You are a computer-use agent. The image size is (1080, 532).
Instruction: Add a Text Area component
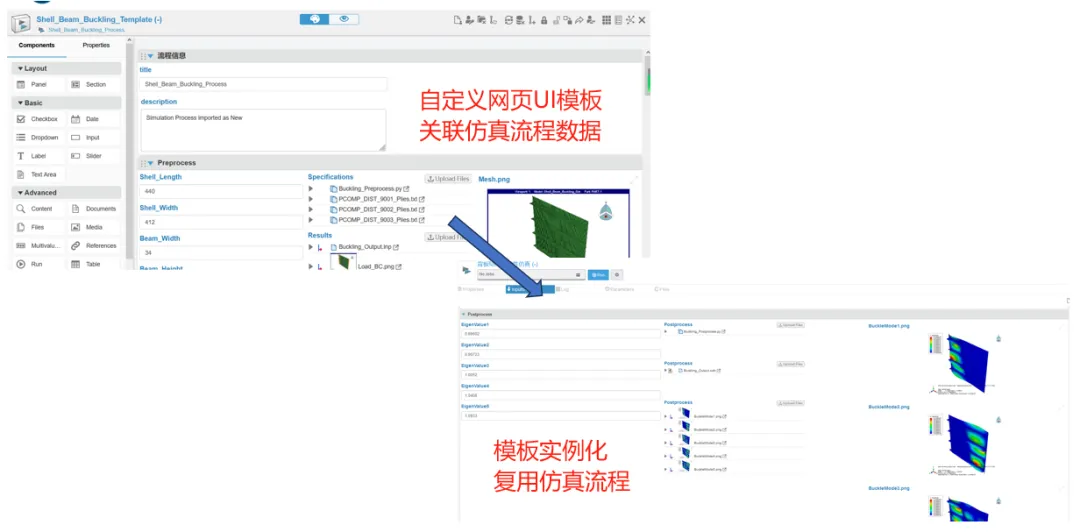(x=43, y=175)
